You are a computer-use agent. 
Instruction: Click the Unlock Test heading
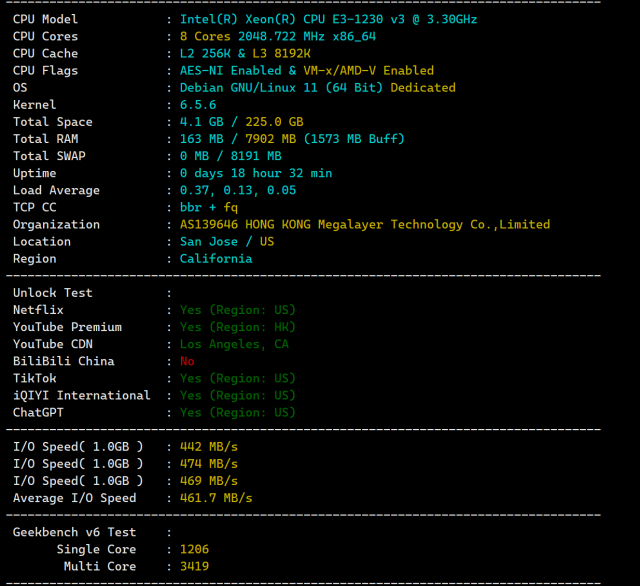point(53,293)
